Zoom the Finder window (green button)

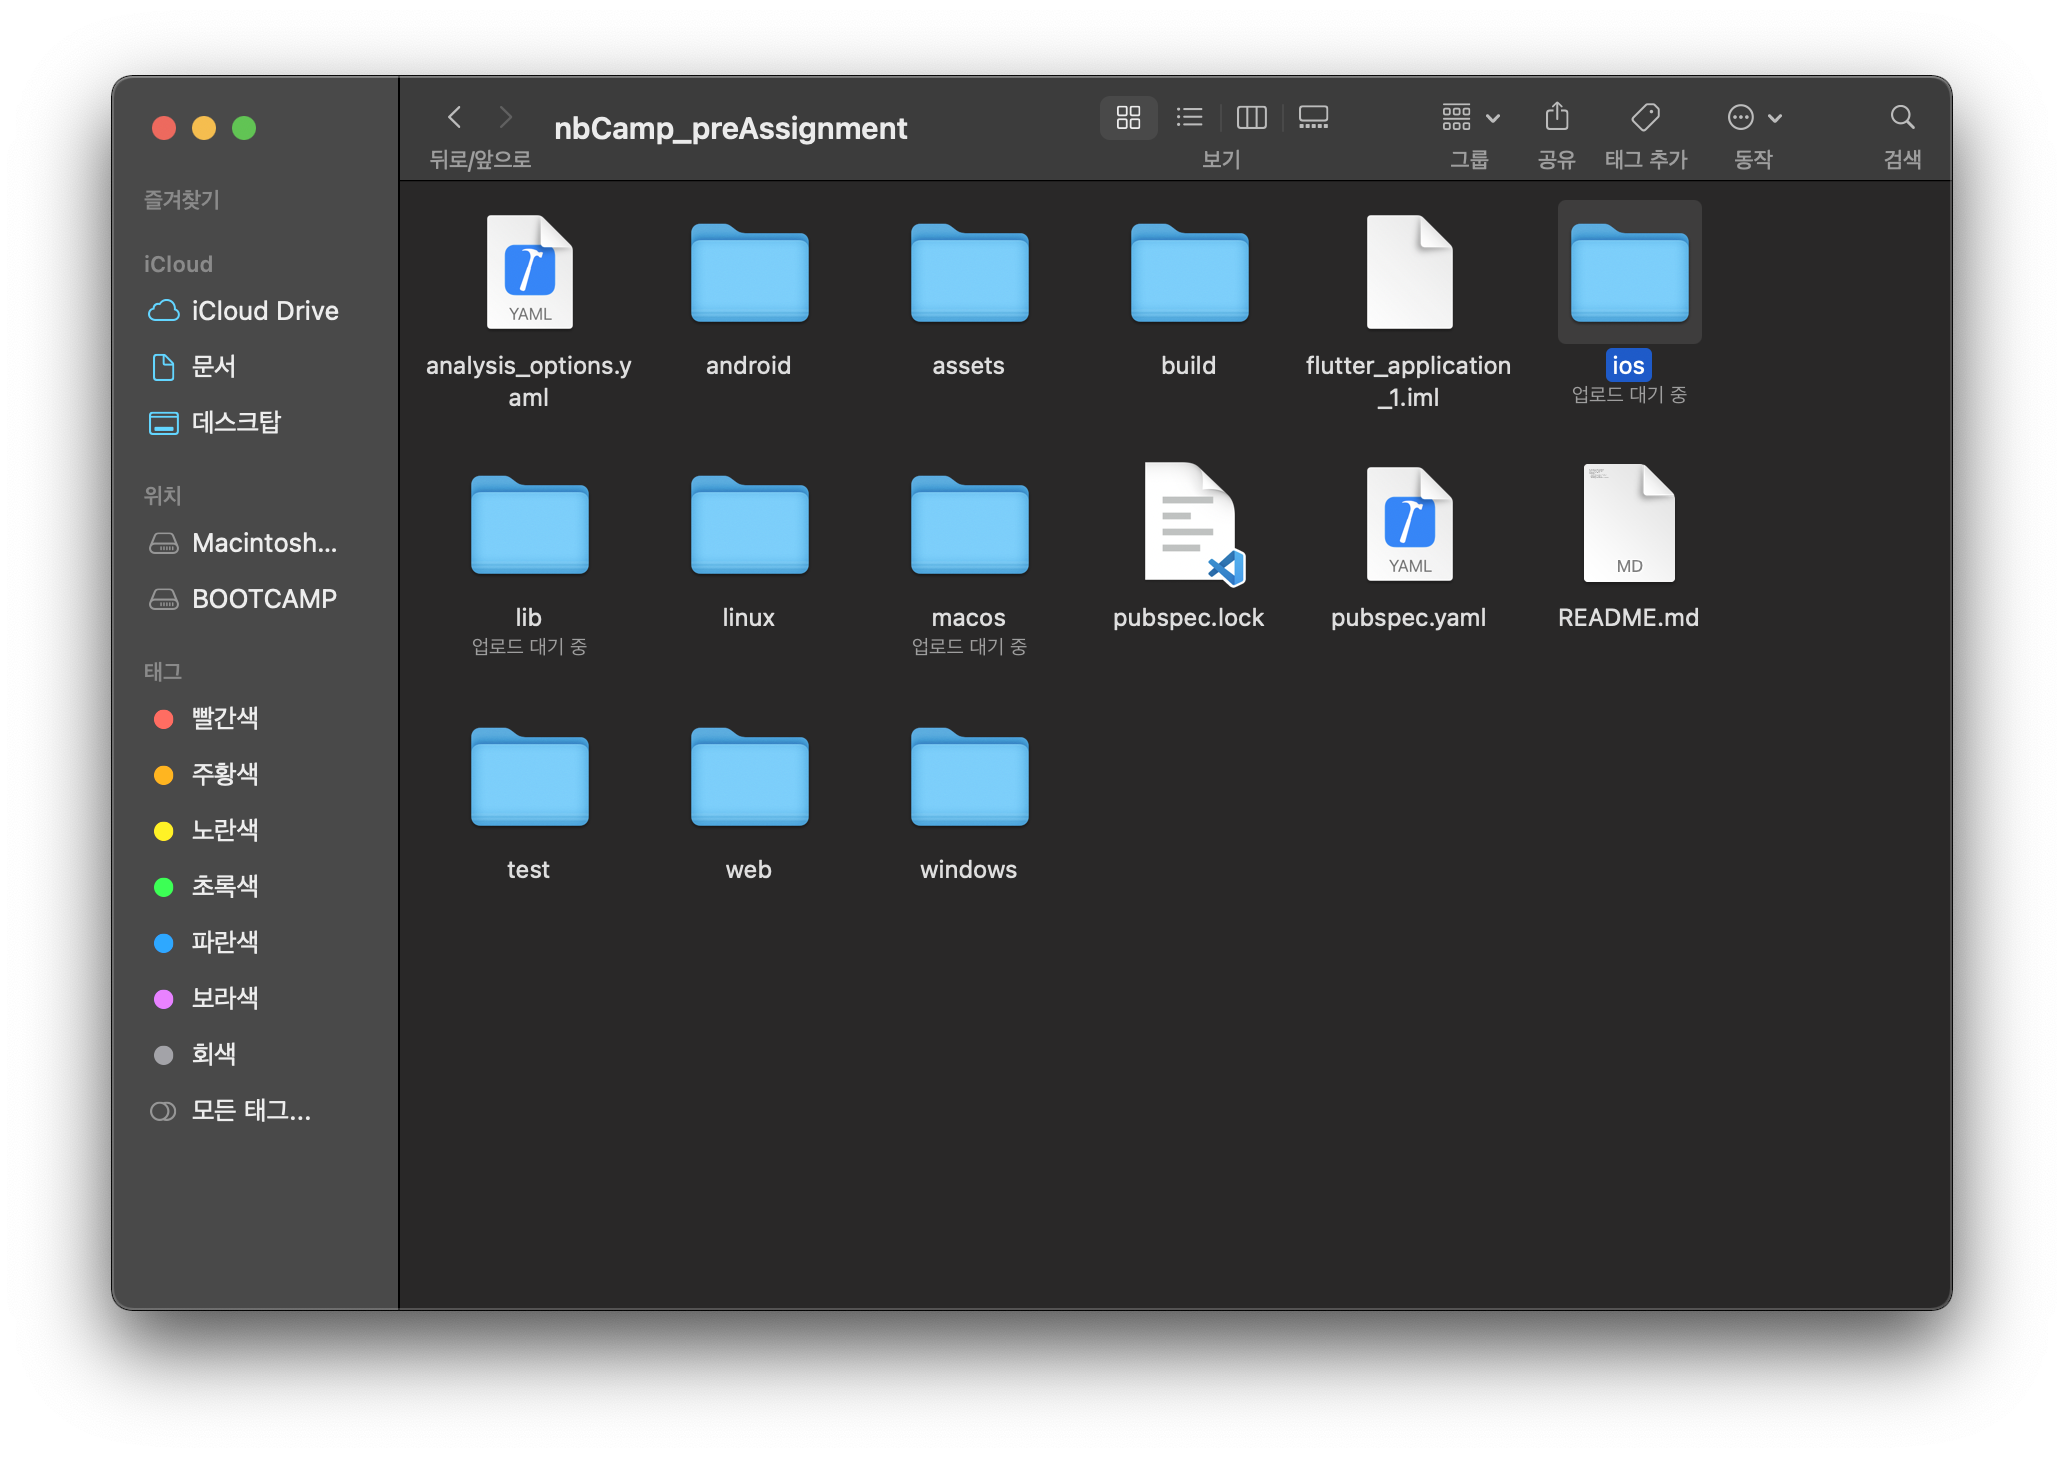244,128
